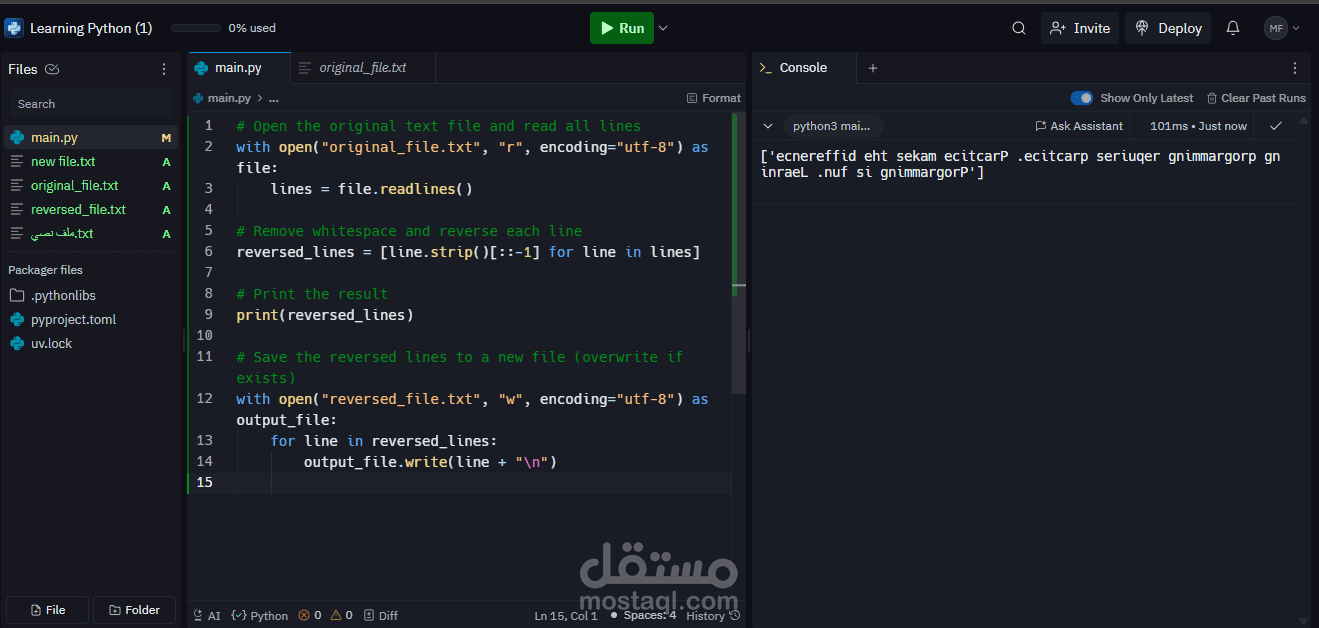
Task: Click the errors count icon showing 0
Action: (x=310, y=616)
